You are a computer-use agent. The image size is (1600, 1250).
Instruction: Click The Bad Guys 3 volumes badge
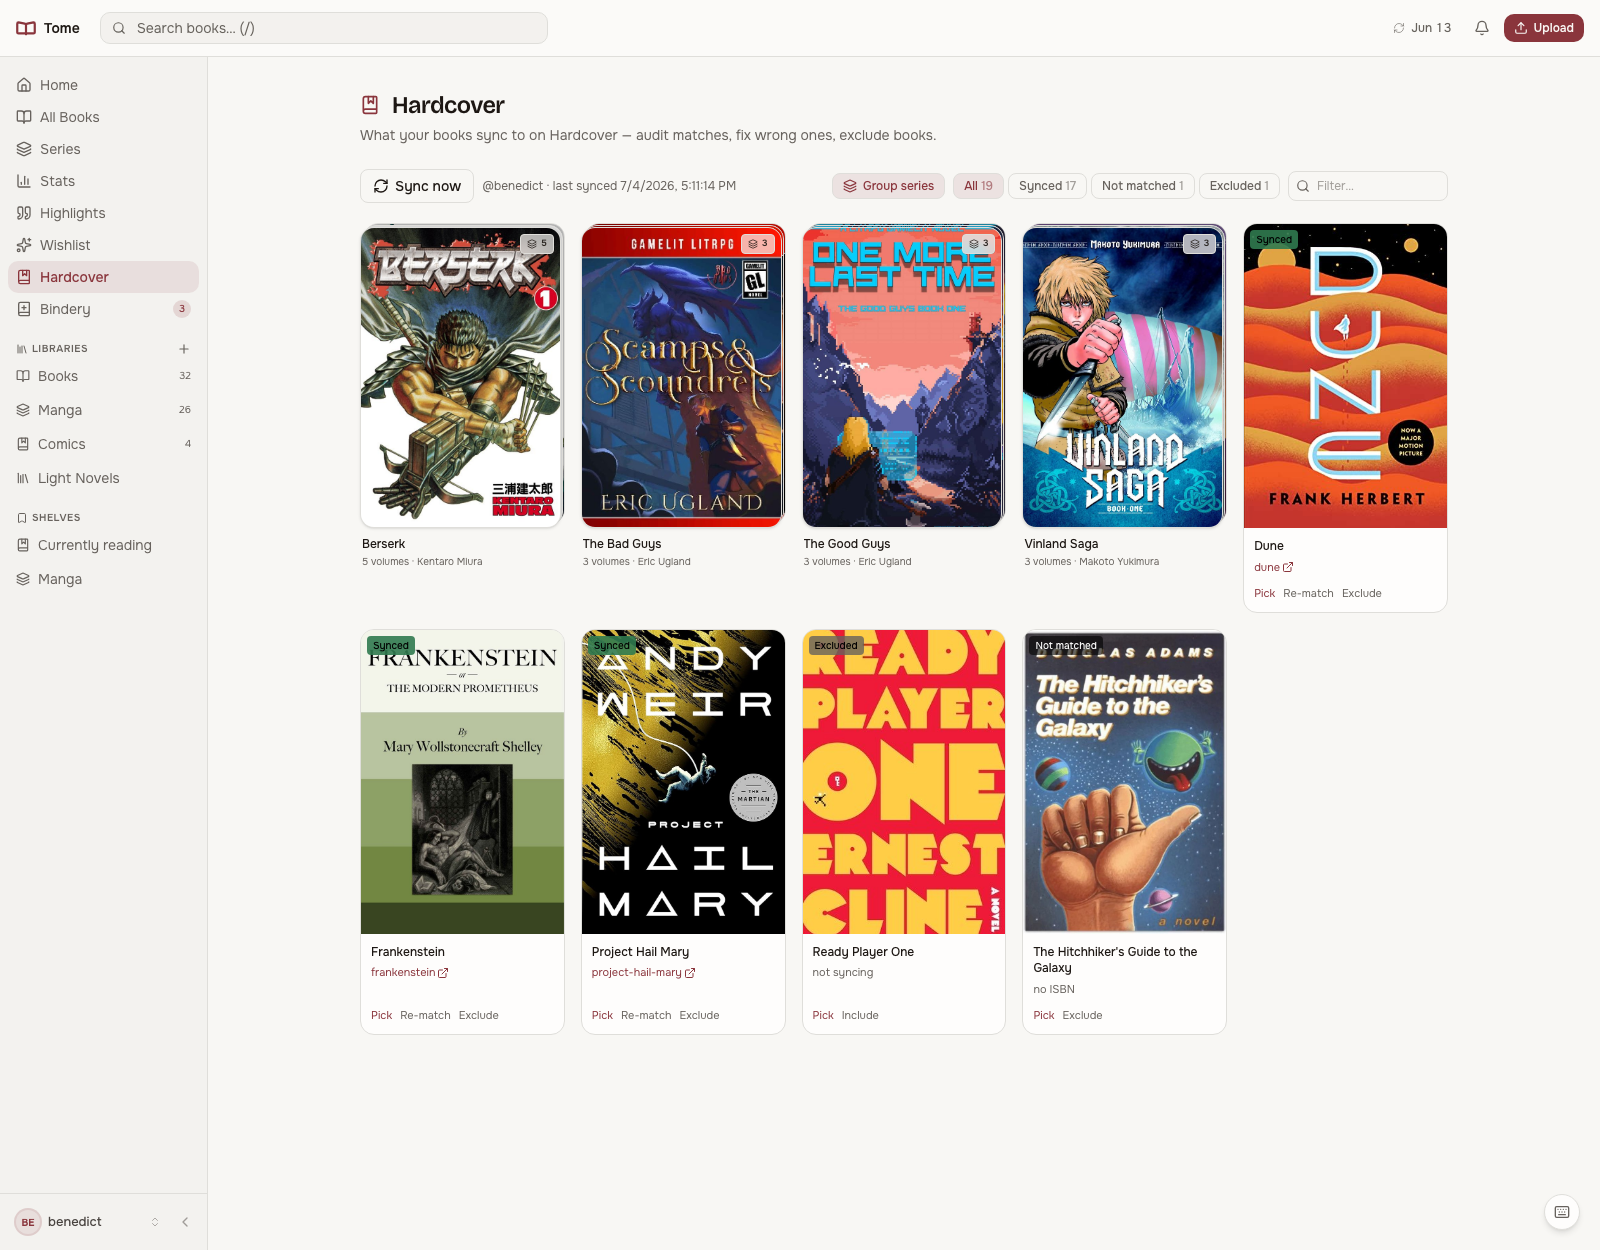point(758,243)
